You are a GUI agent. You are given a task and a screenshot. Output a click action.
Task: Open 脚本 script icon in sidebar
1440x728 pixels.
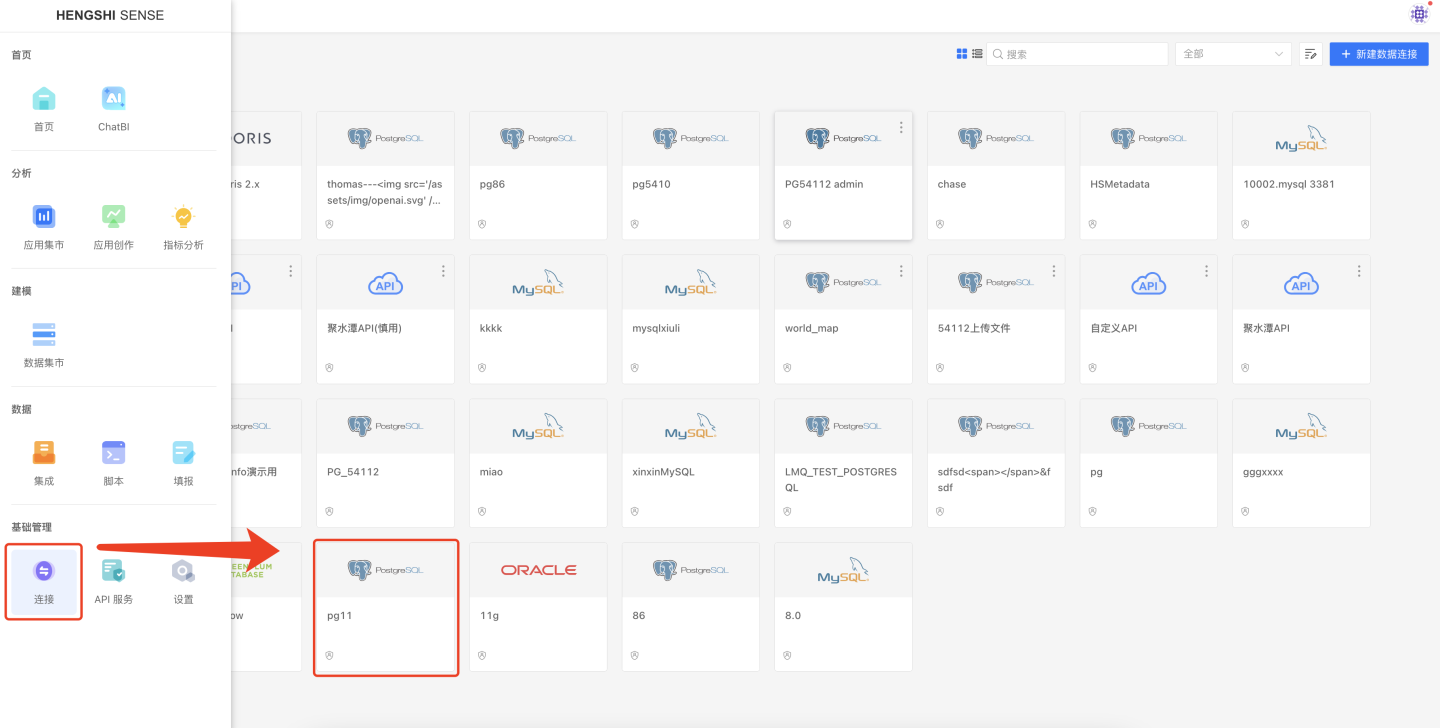tap(113, 453)
